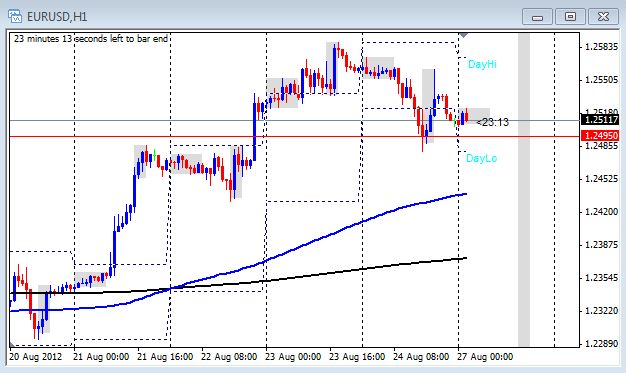
Task: Click the small arrow at chart bottom-left corner
Action: pyautogui.click(x=13, y=344)
